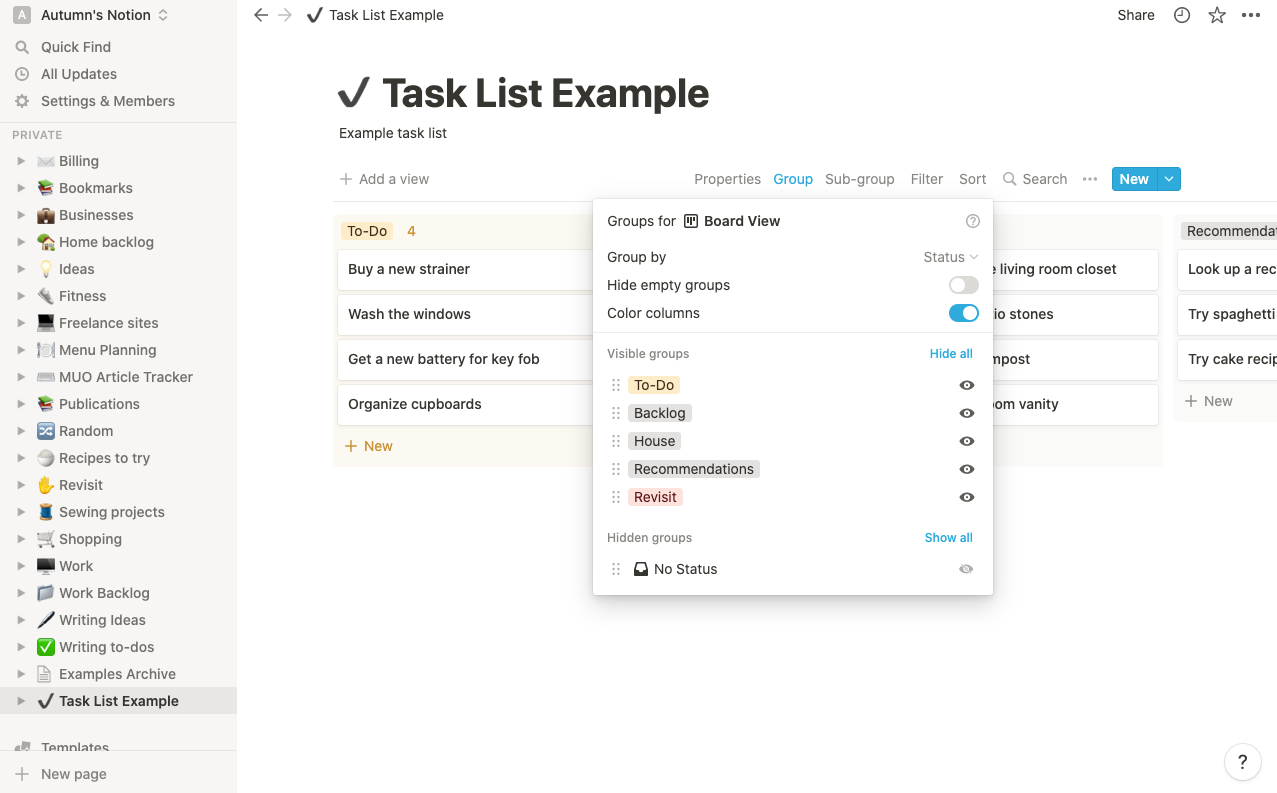Screen dimensions: 1277x793
Task: Open the New button dropdown arrow
Action: click(1169, 179)
